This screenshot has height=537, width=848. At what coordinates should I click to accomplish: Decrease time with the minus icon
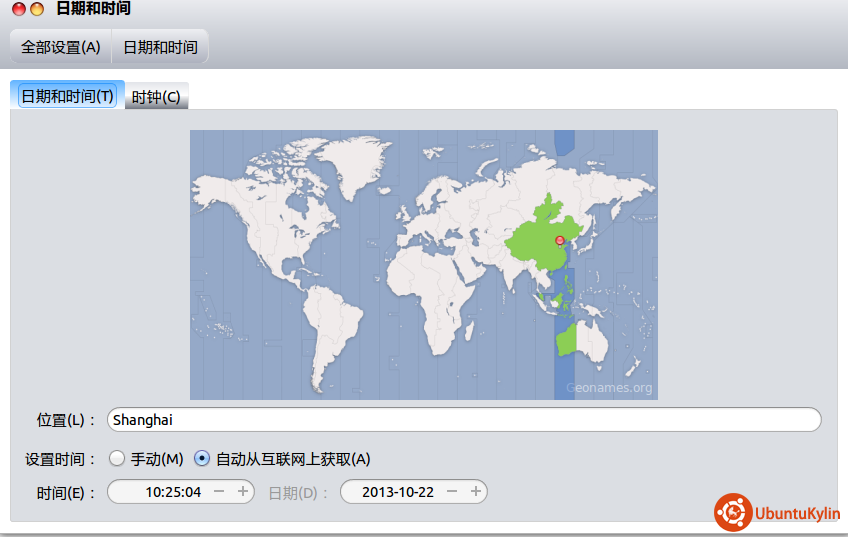click(x=218, y=492)
